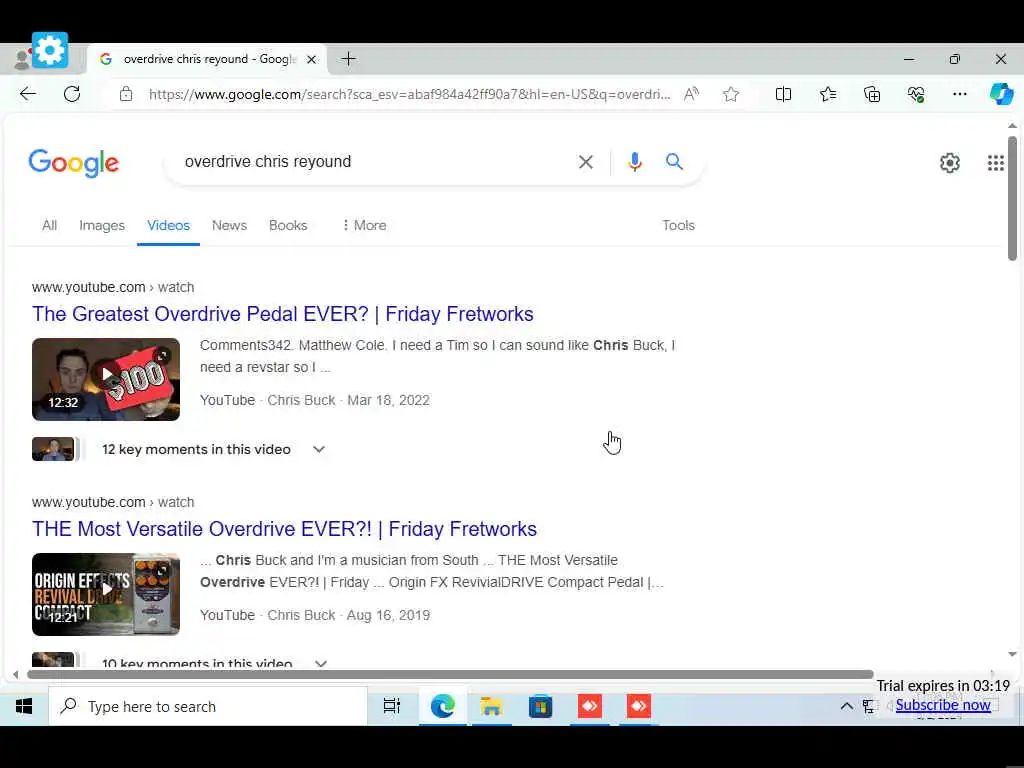Click first result's www.youtube.com › watch text
Image resolution: width=1024 pixels, height=768 pixels.
(x=113, y=287)
